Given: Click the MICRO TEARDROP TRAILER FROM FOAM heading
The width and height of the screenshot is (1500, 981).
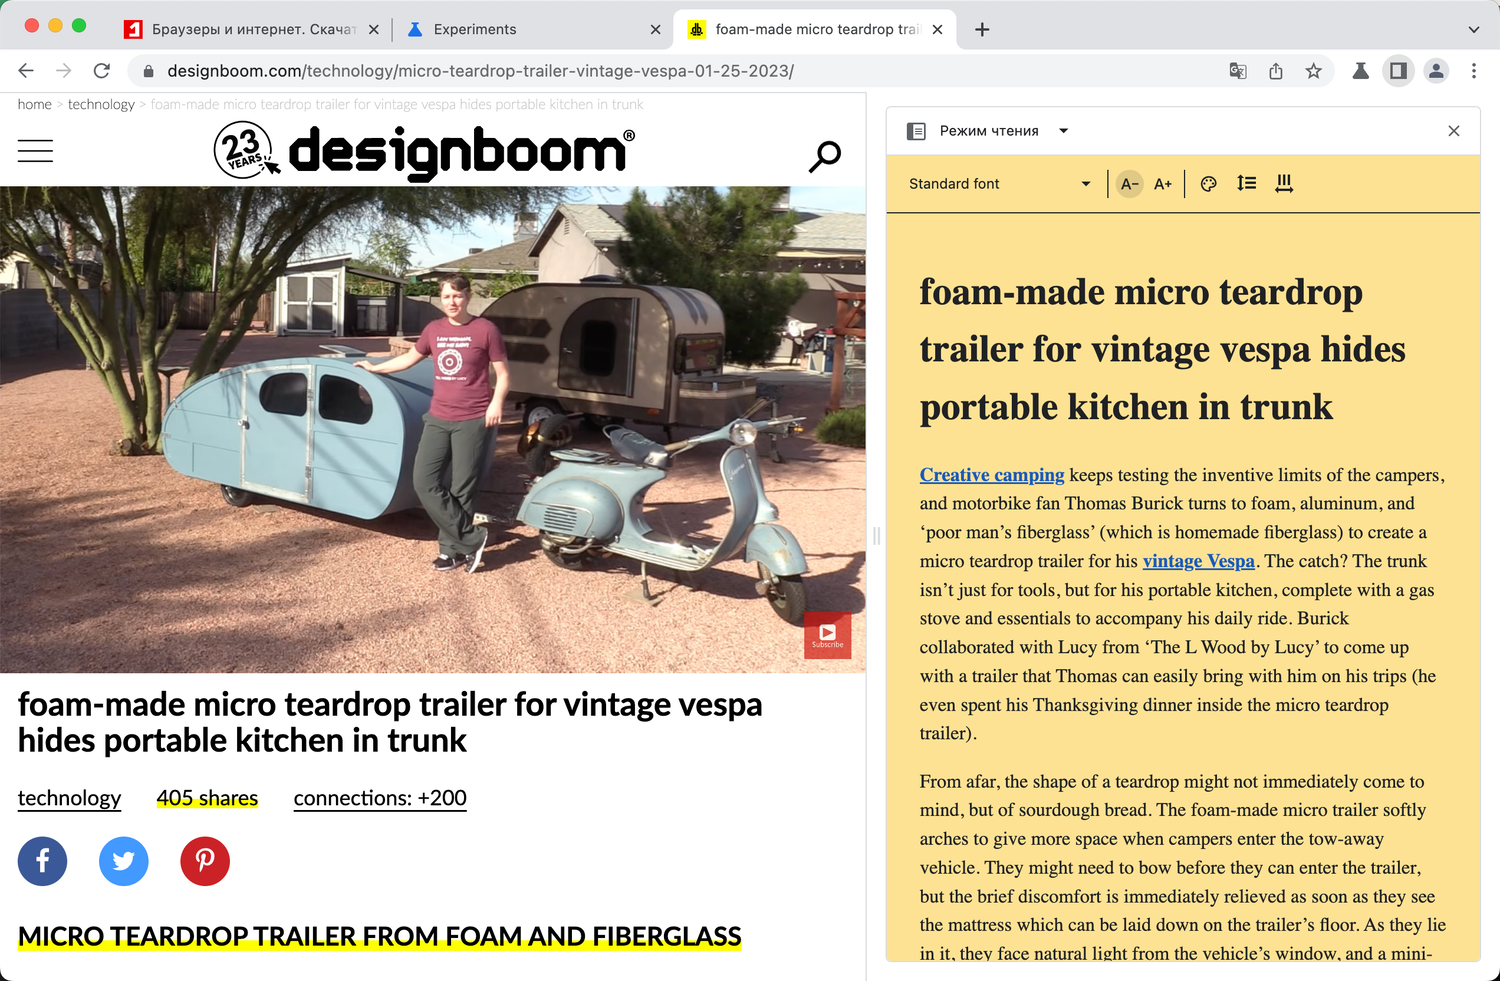Looking at the screenshot, I should (380, 937).
